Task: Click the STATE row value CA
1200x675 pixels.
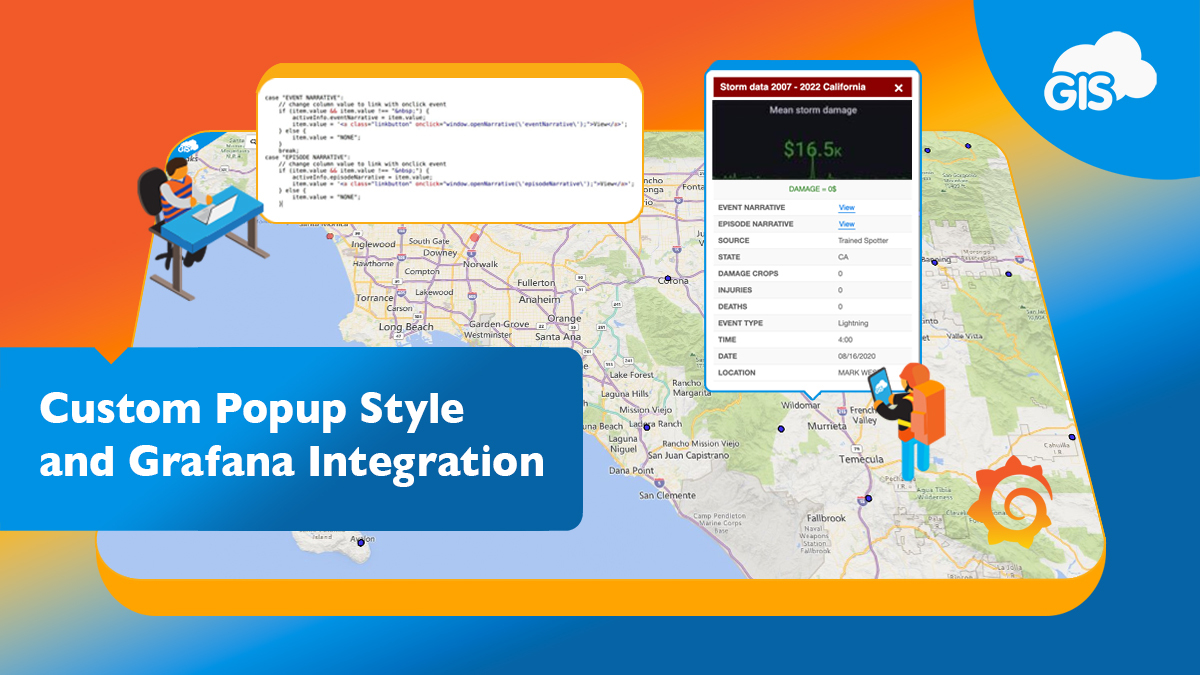Action: [x=843, y=257]
